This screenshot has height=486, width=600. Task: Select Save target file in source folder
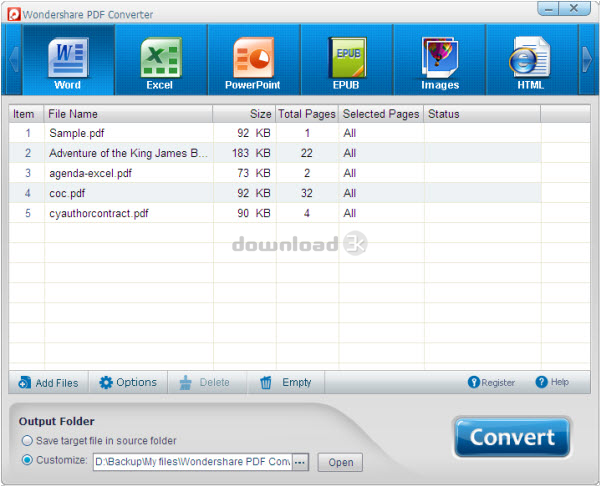(99, 441)
